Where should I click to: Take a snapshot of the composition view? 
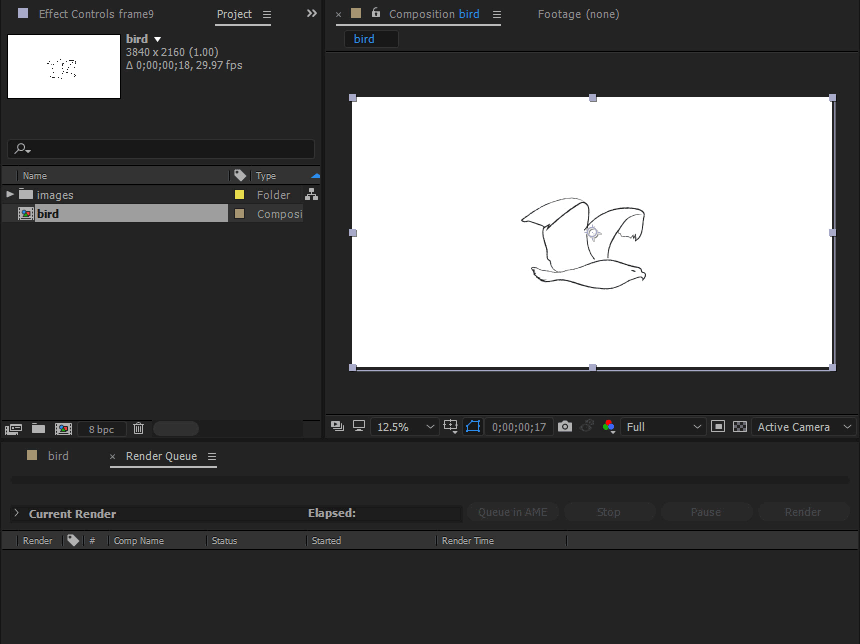(x=564, y=426)
